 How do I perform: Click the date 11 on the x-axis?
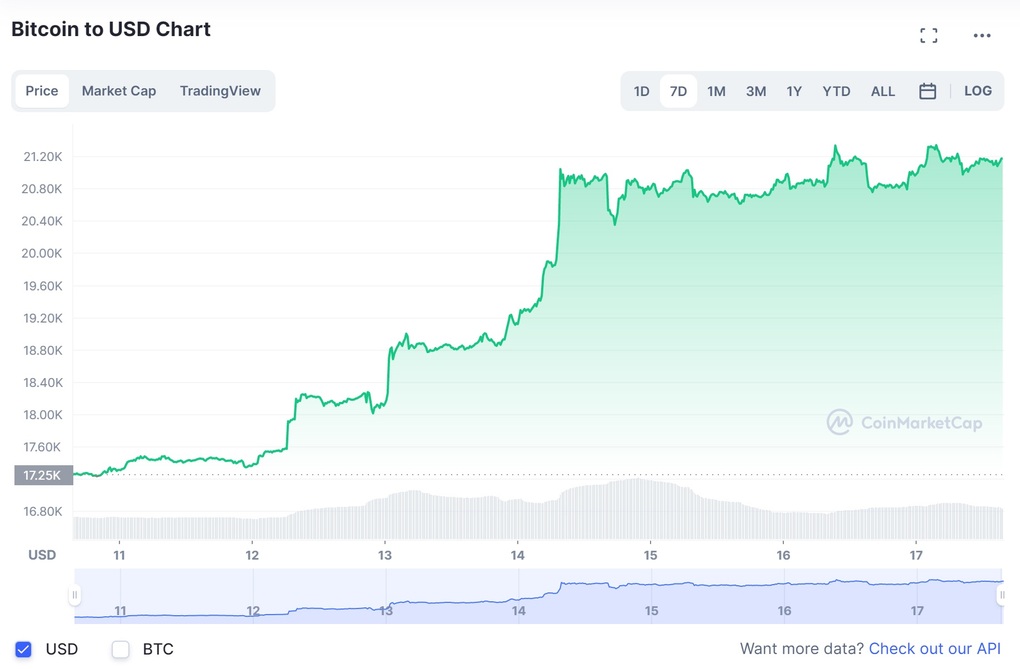click(119, 555)
